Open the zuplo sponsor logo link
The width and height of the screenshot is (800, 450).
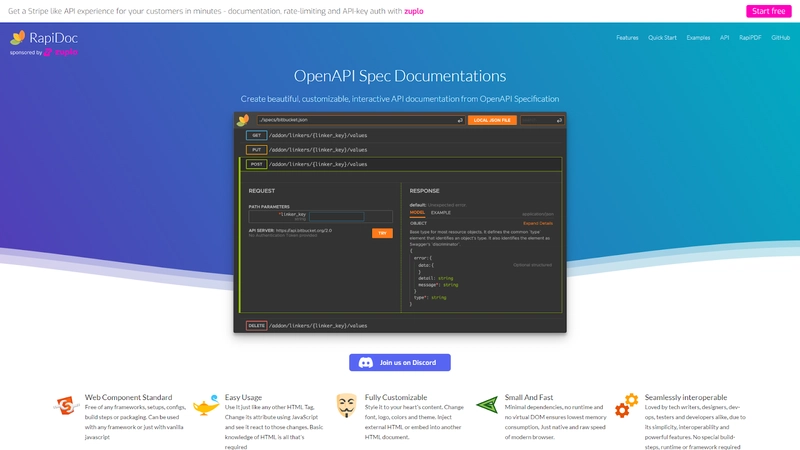(61, 52)
